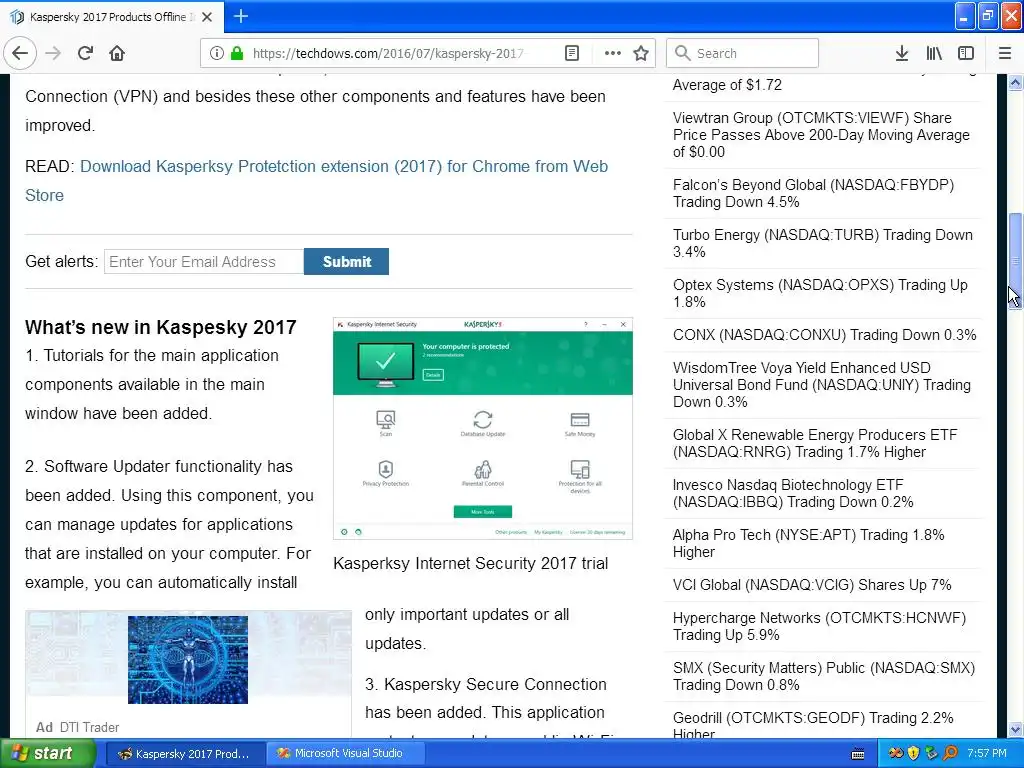The image size is (1024, 768).
Task: Open page actions three-dot menu
Action: [613, 54]
